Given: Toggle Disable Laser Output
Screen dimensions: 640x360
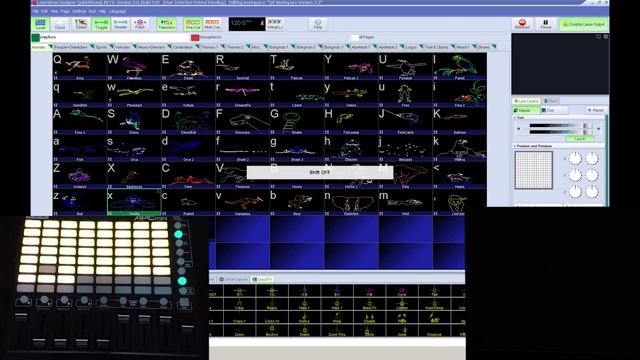Looking at the screenshot, I should [x=583, y=24].
